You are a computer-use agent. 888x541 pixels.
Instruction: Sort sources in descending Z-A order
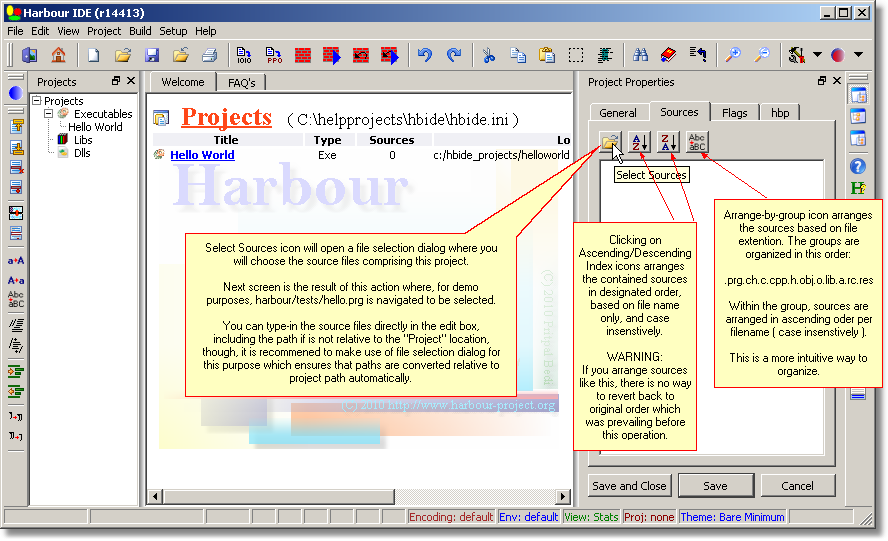[669, 143]
